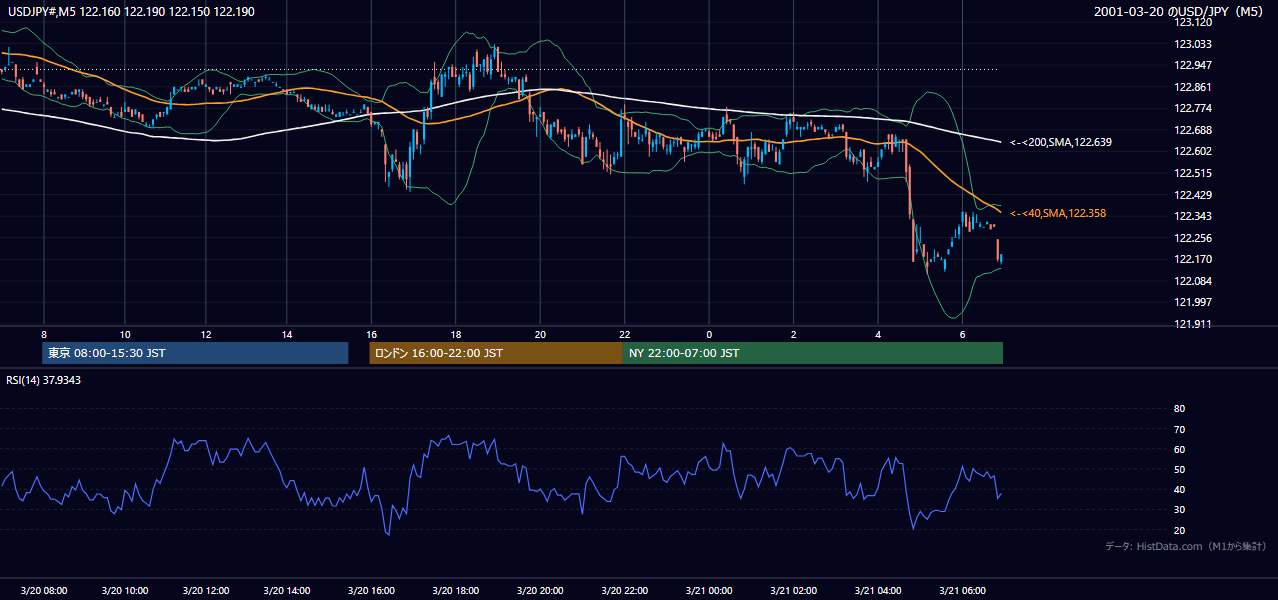The height and width of the screenshot is (600, 1278).
Task: Click the 3/20 16:00 time axis label
Action: (x=372, y=590)
